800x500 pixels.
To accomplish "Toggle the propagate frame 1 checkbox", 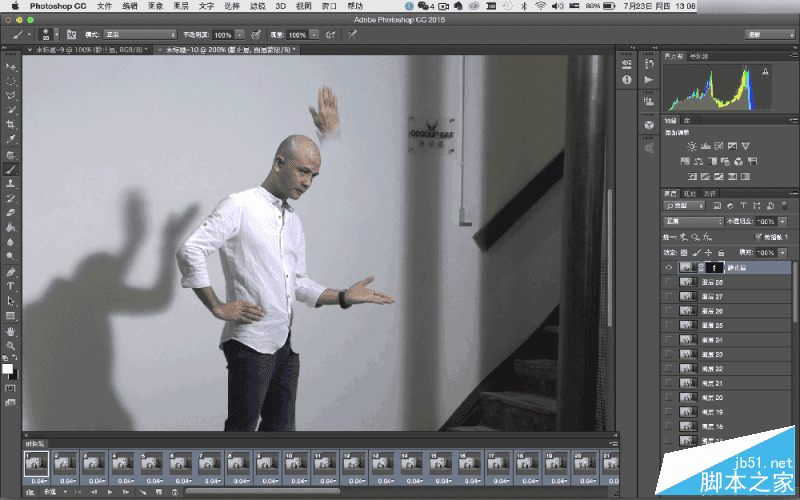I will [759, 237].
